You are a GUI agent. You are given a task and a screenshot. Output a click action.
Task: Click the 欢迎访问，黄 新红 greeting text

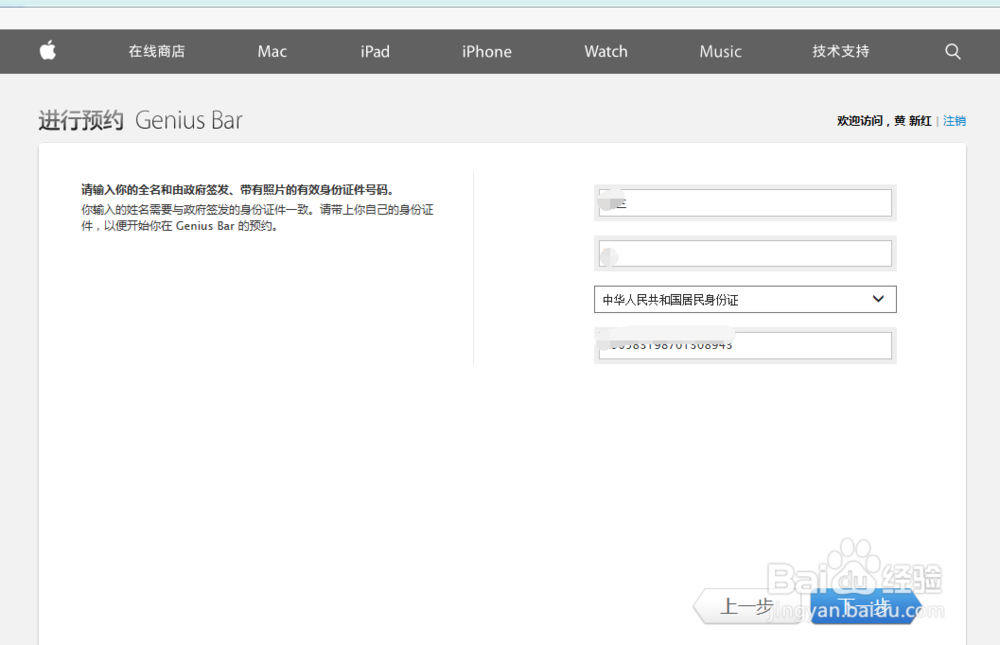tap(884, 121)
